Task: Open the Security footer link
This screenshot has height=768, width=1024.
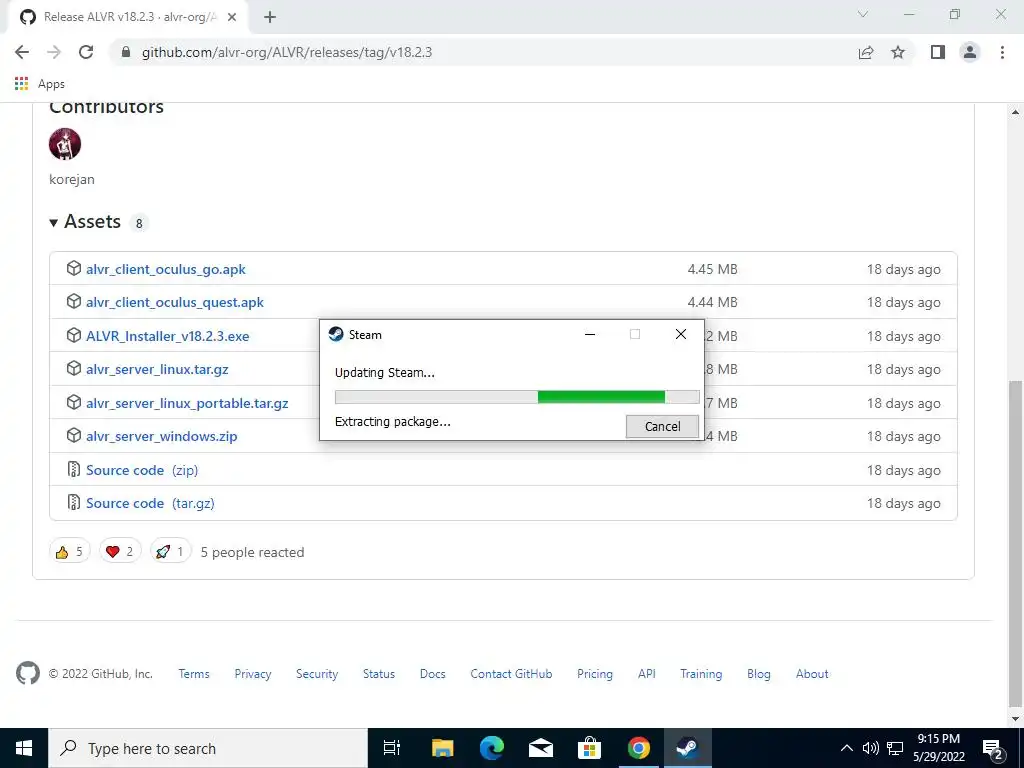Action: [x=317, y=674]
